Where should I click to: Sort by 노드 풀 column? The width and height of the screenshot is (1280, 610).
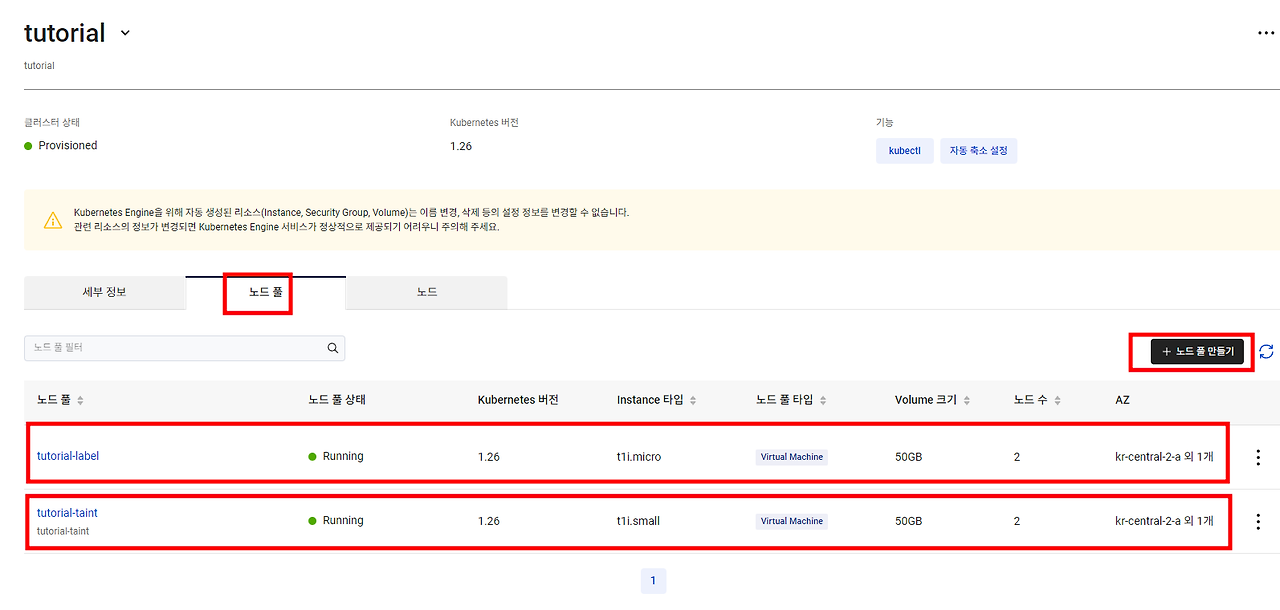(80, 400)
